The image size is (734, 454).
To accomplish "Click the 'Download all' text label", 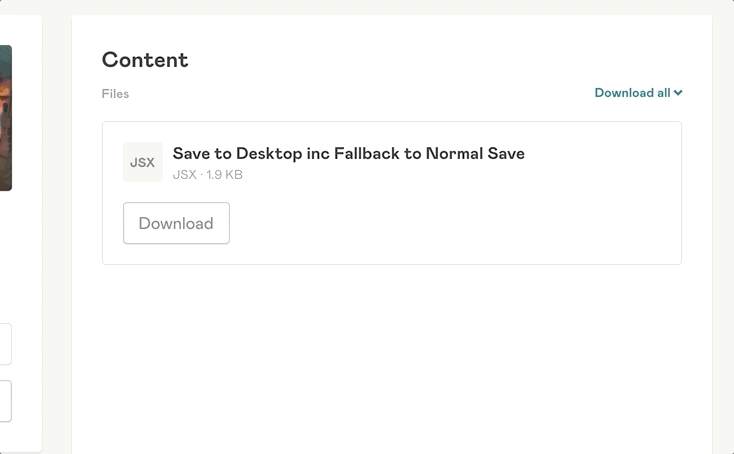I will coord(632,93).
